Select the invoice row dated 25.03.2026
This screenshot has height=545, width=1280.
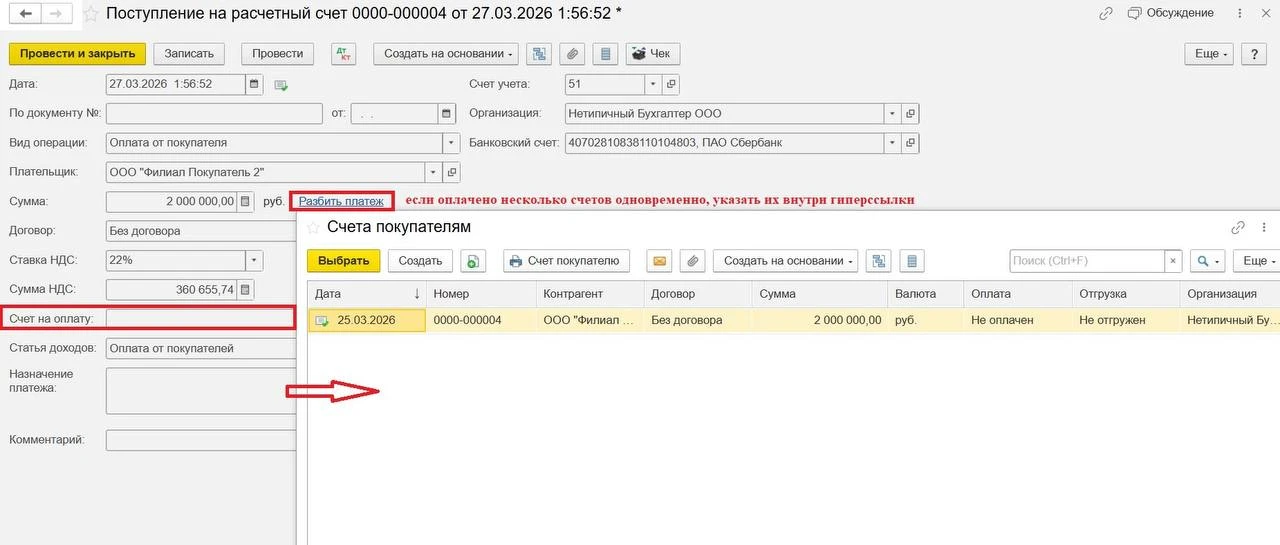(793, 320)
